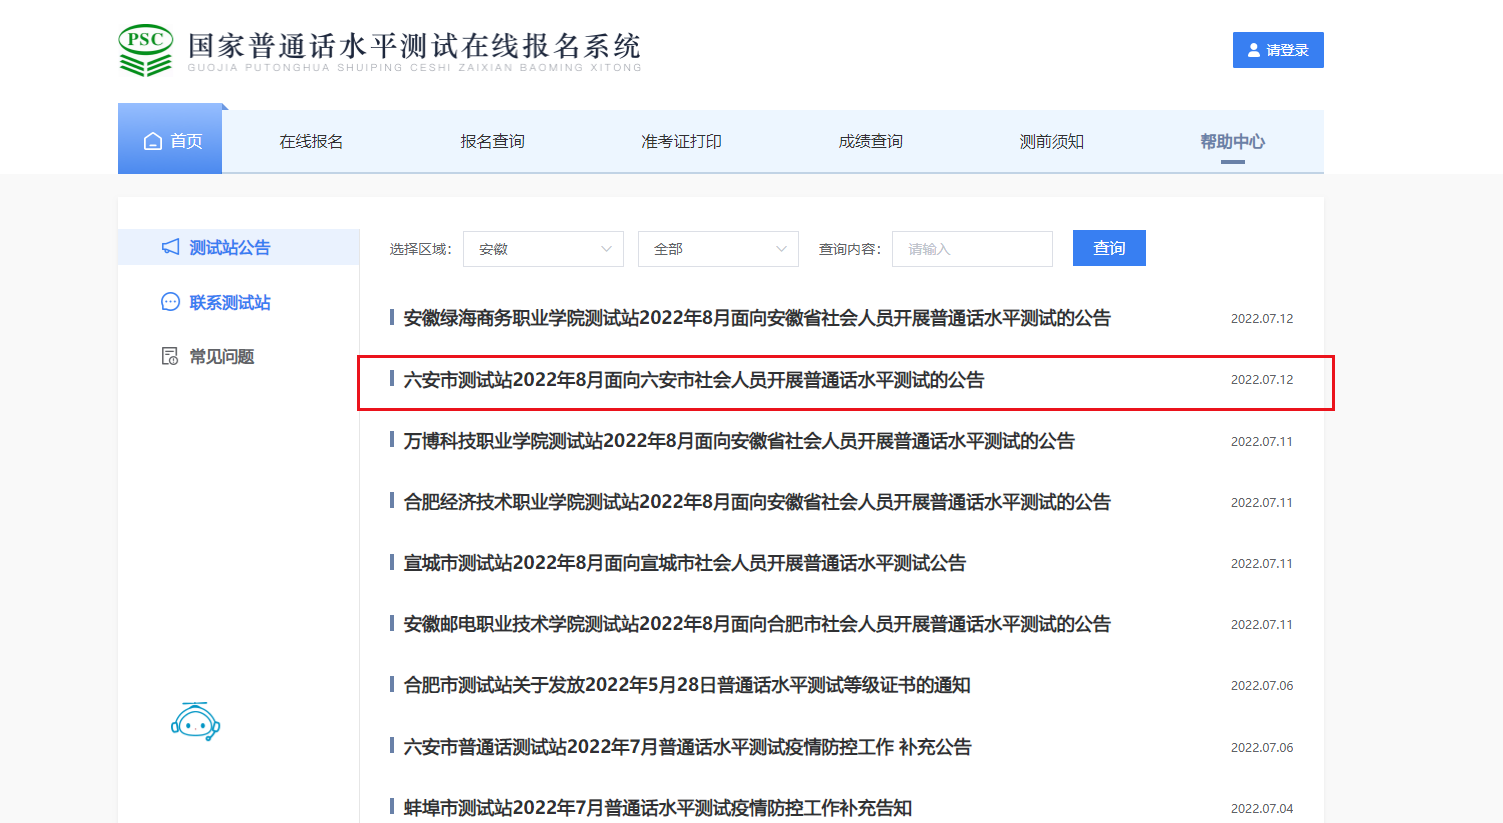Click the megaphone icon beside 测试站公告
This screenshot has width=1503, height=823.
click(x=171, y=247)
